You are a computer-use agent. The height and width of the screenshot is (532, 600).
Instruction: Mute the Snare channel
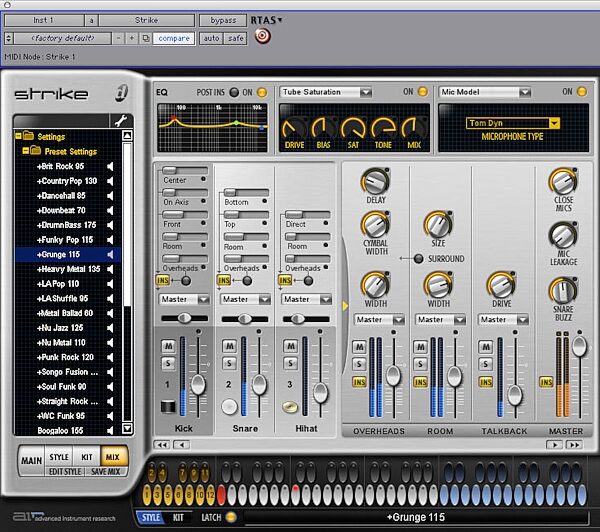(x=229, y=346)
